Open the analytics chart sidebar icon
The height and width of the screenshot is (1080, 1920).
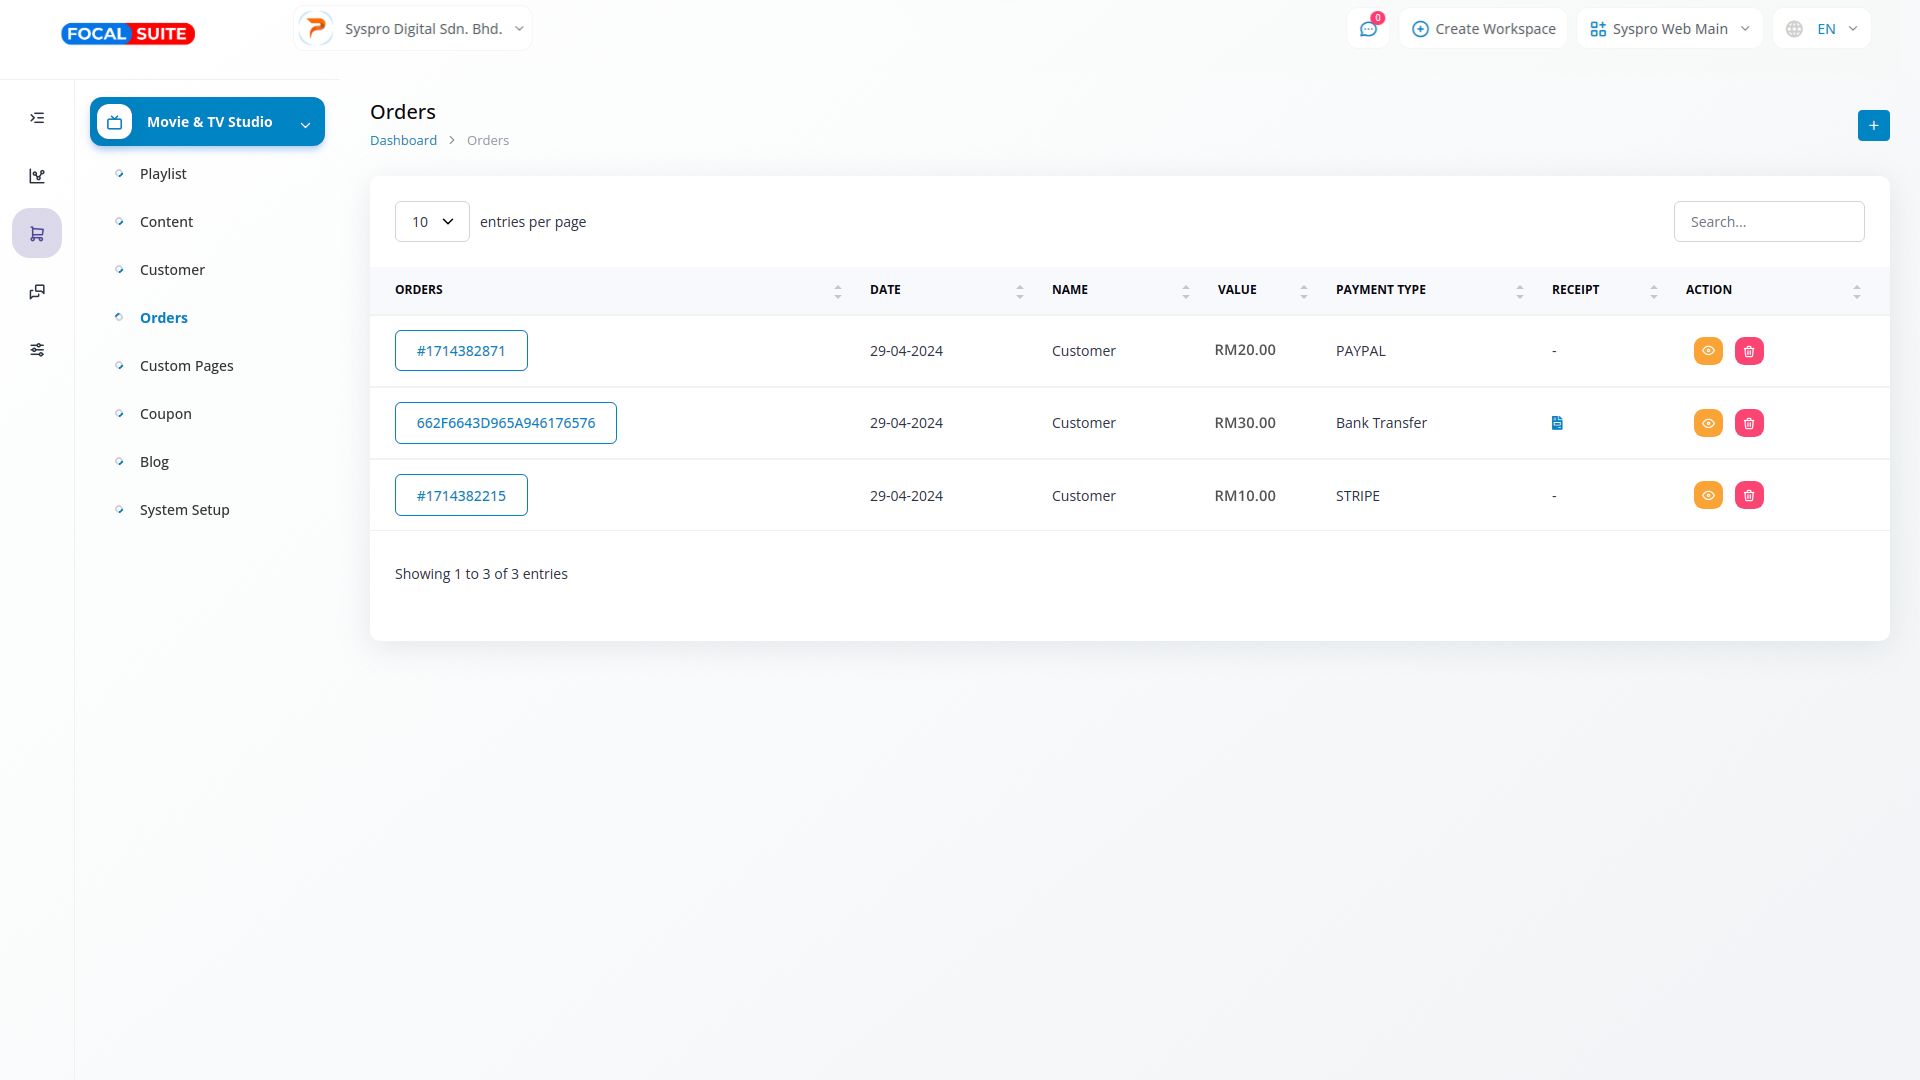coord(37,176)
